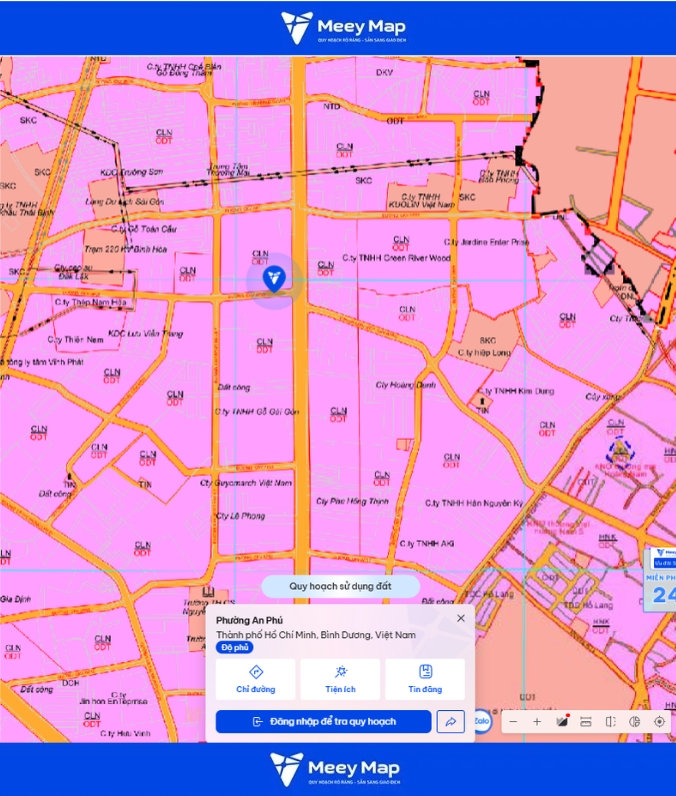Toggle the Độ phủ coverage badge
The image size is (676, 796).
[234, 647]
